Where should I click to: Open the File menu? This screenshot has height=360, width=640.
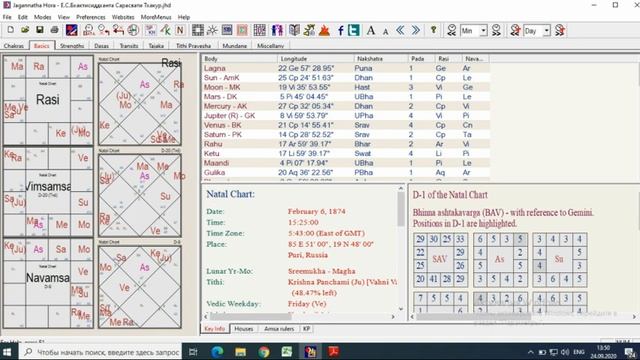tap(7, 17)
